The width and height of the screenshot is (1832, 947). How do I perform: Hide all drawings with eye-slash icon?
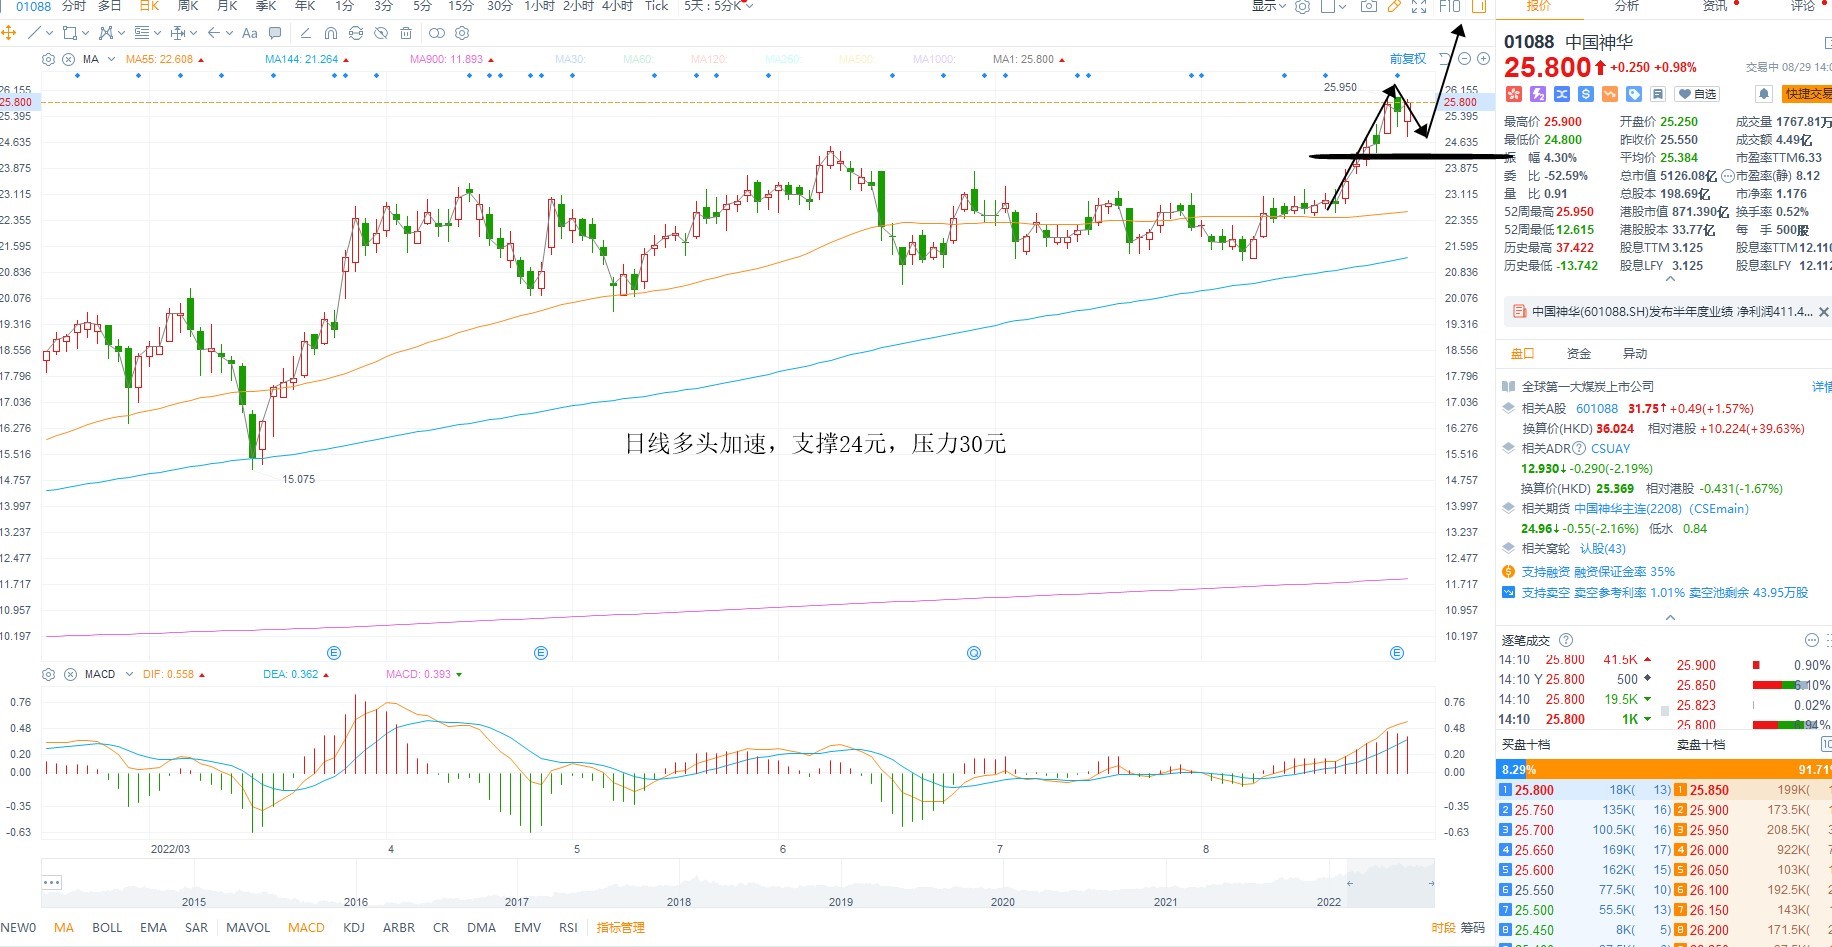pos(381,33)
